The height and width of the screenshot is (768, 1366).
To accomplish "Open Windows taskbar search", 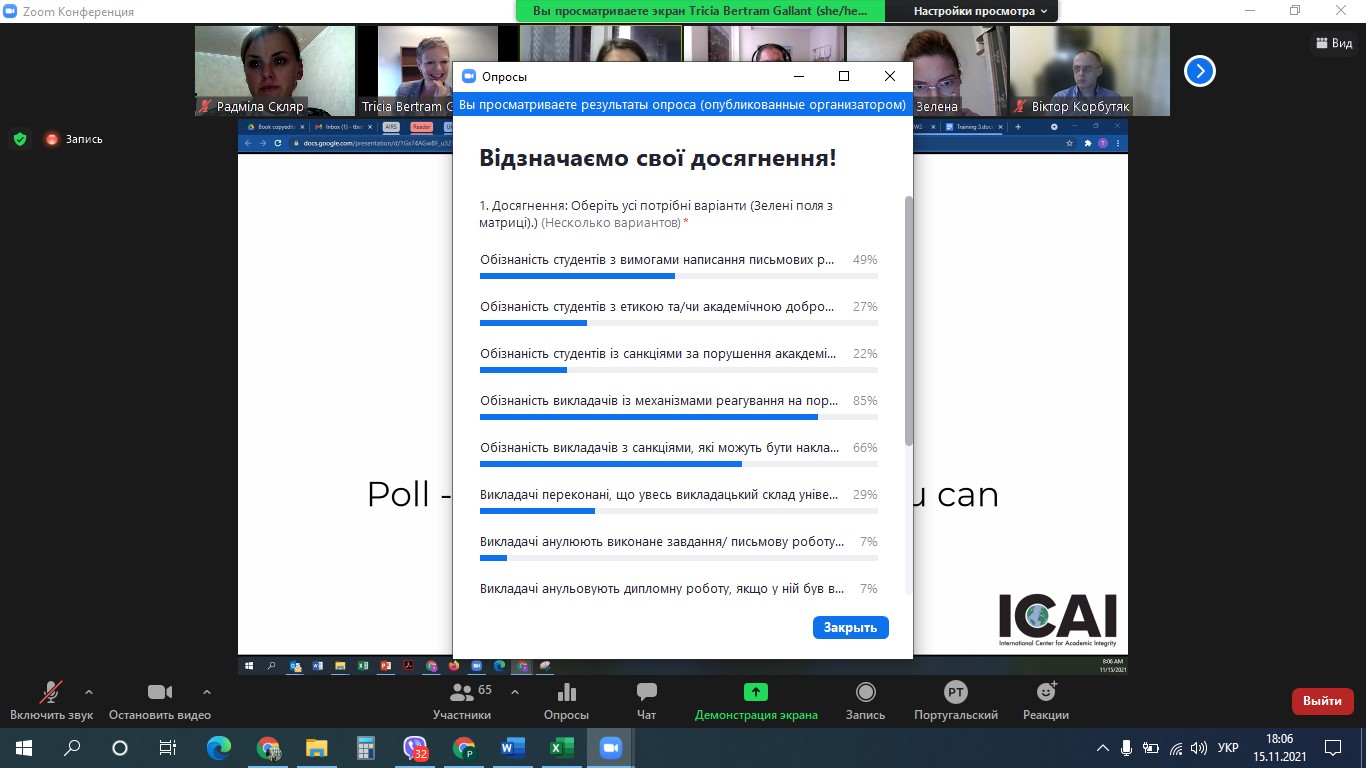I will coord(72,747).
